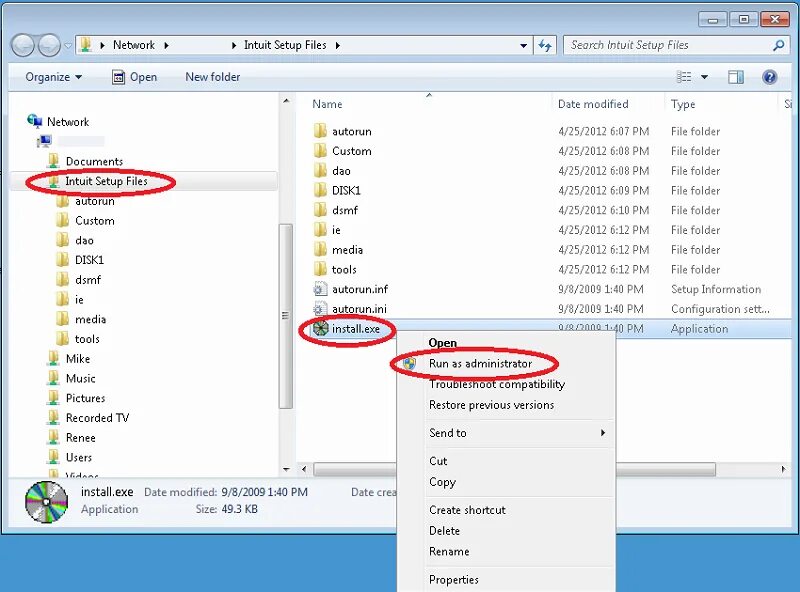Open the address bar history dropdown arrow

(523, 45)
